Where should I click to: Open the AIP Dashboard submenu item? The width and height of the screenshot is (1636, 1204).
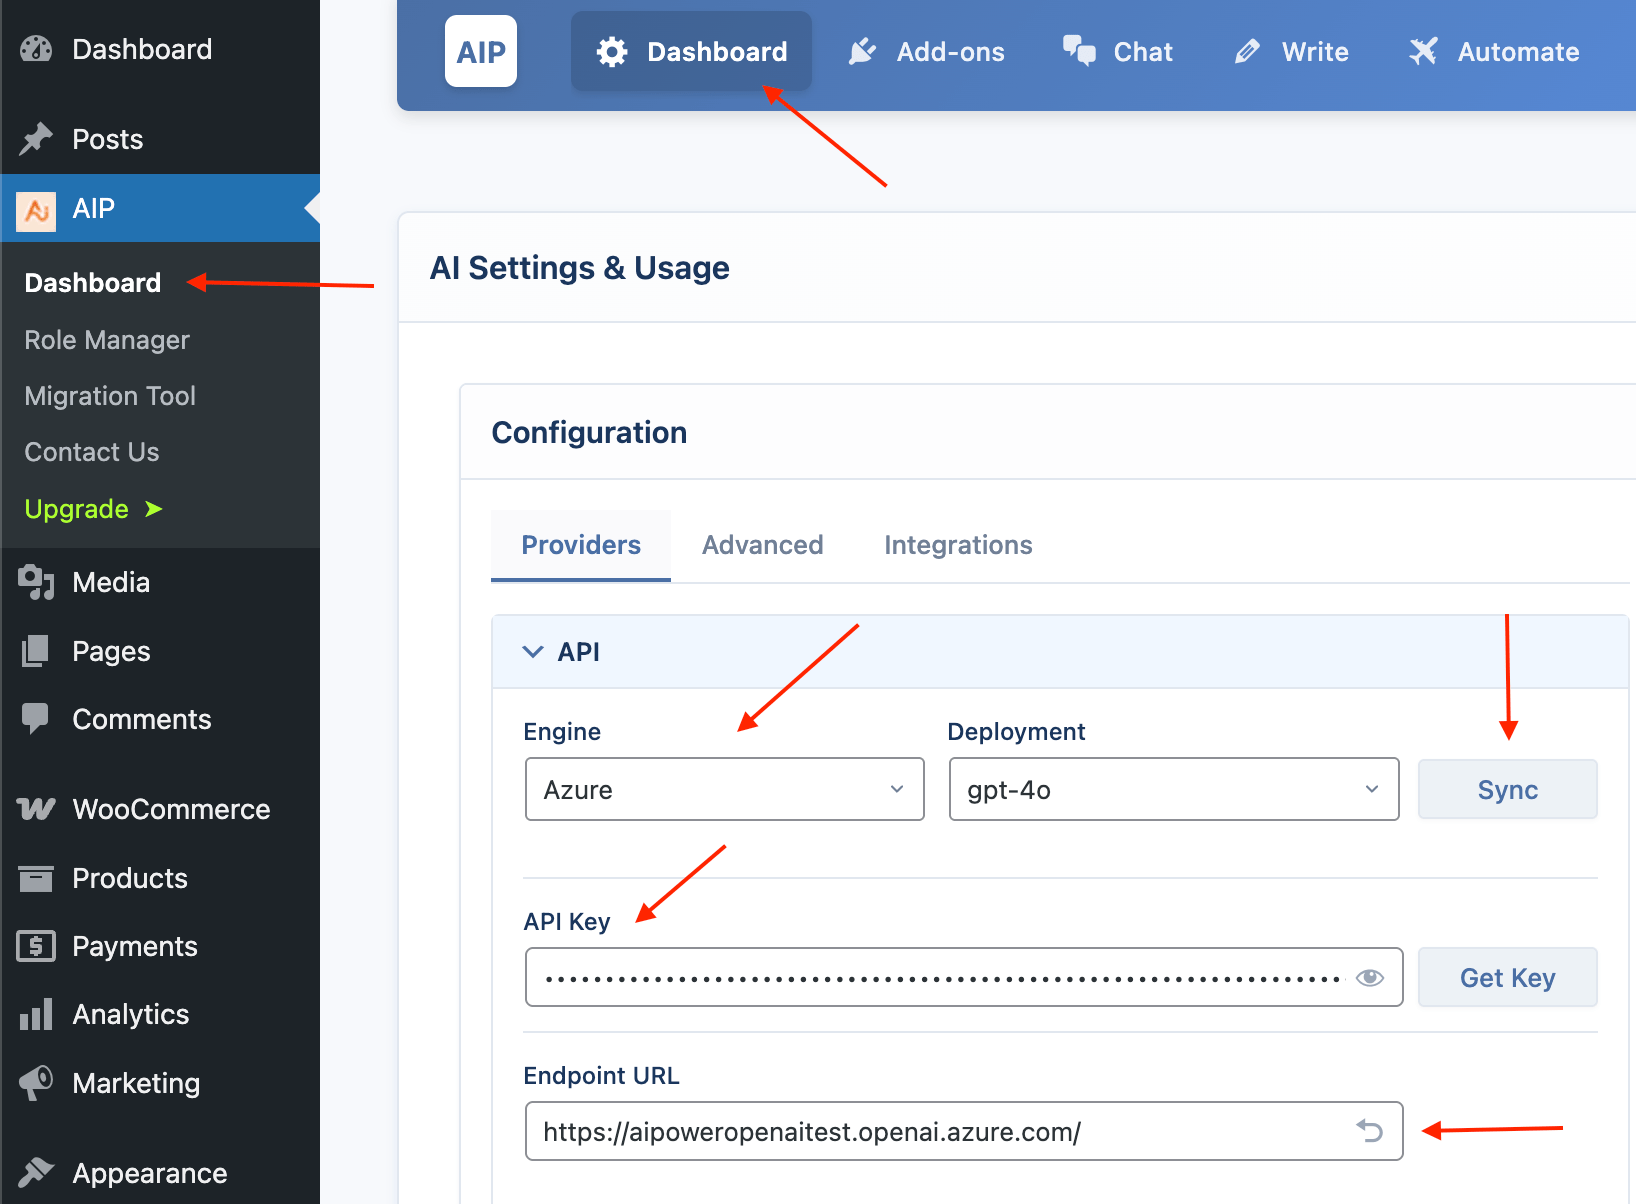[93, 283]
